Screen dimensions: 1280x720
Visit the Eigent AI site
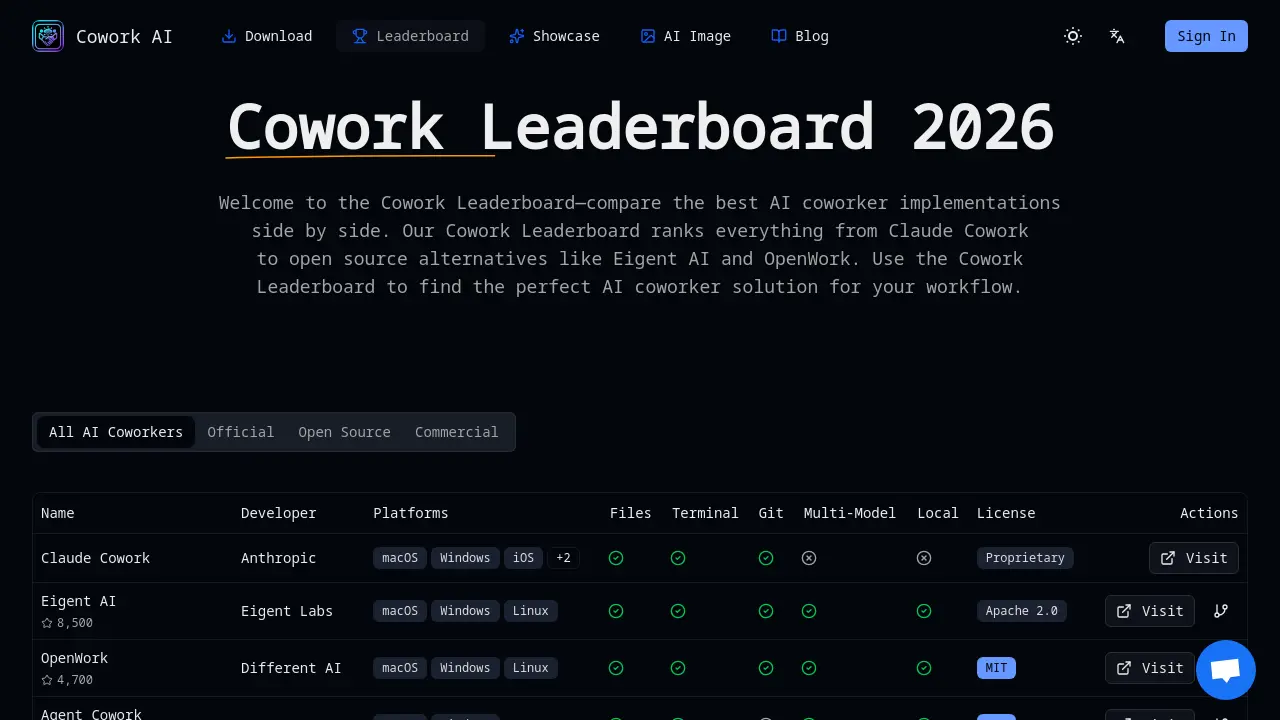1150,611
